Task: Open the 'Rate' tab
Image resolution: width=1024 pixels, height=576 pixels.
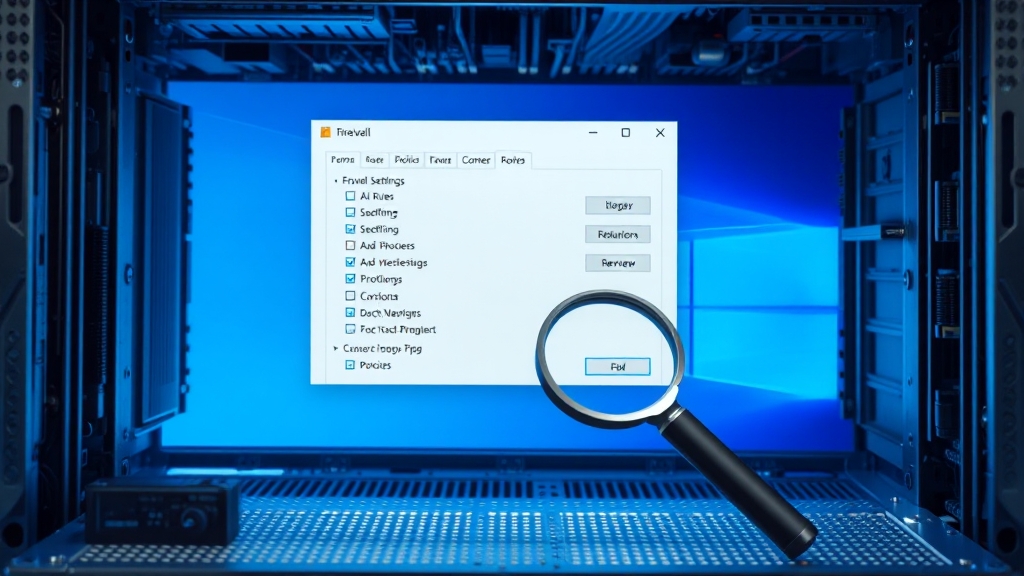Action: point(374,160)
